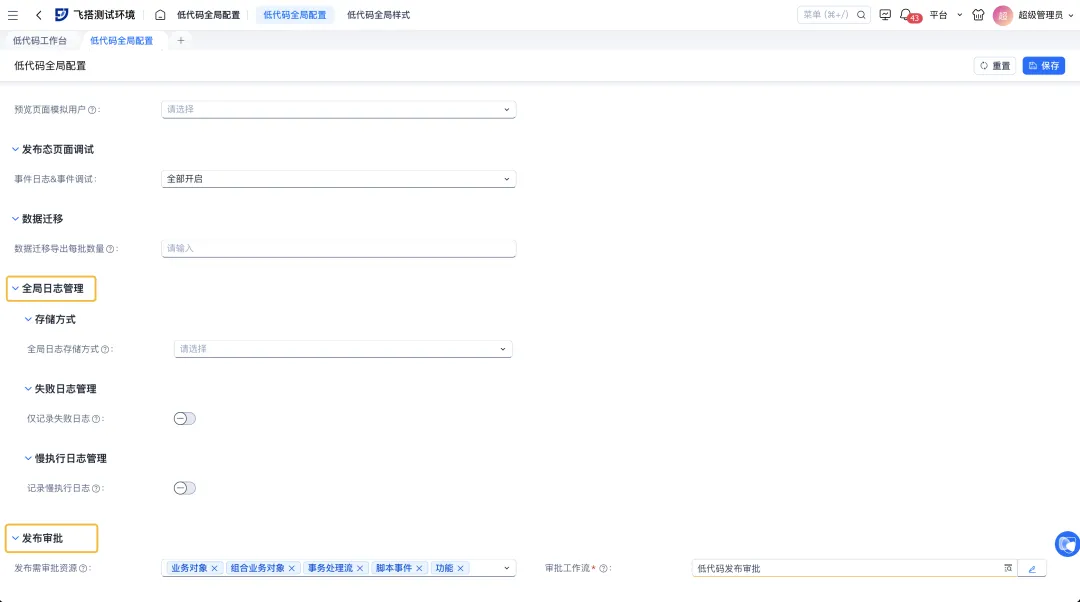
Task: Open the 发布需审批资源 multi-select dropdown arrow
Action: pos(506,568)
